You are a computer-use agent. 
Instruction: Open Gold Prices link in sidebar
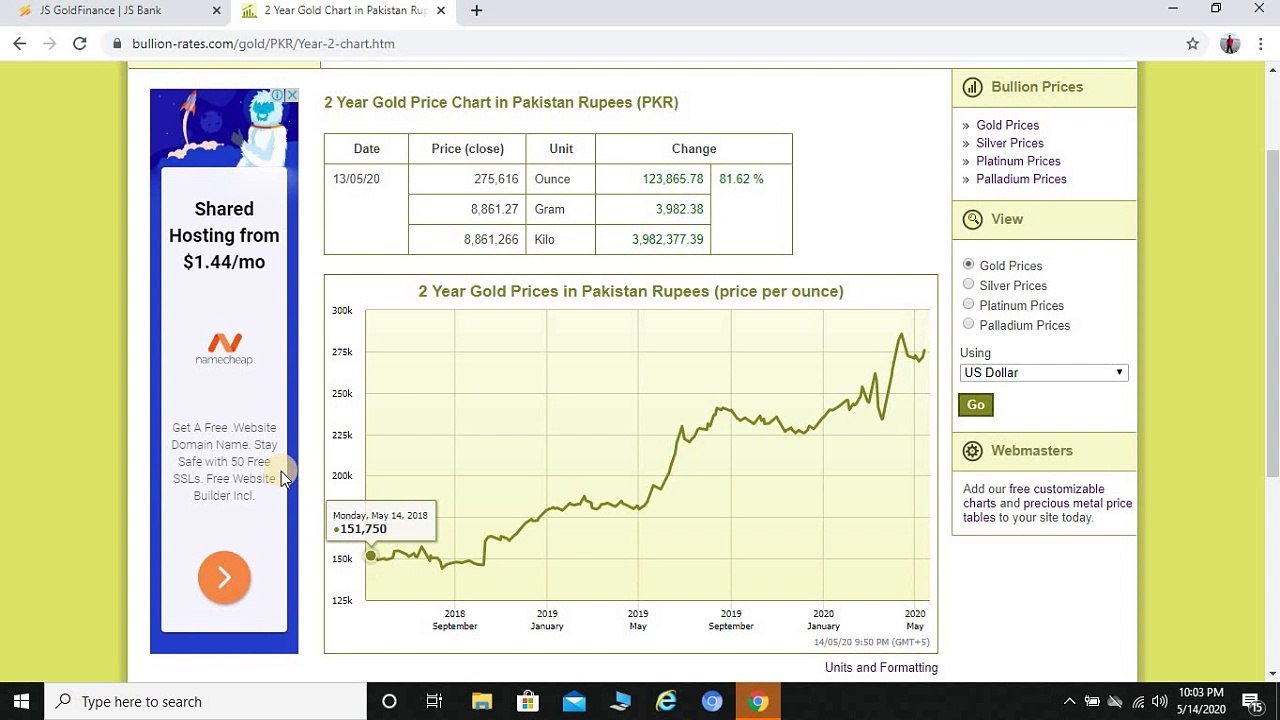[x=1007, y=125]
